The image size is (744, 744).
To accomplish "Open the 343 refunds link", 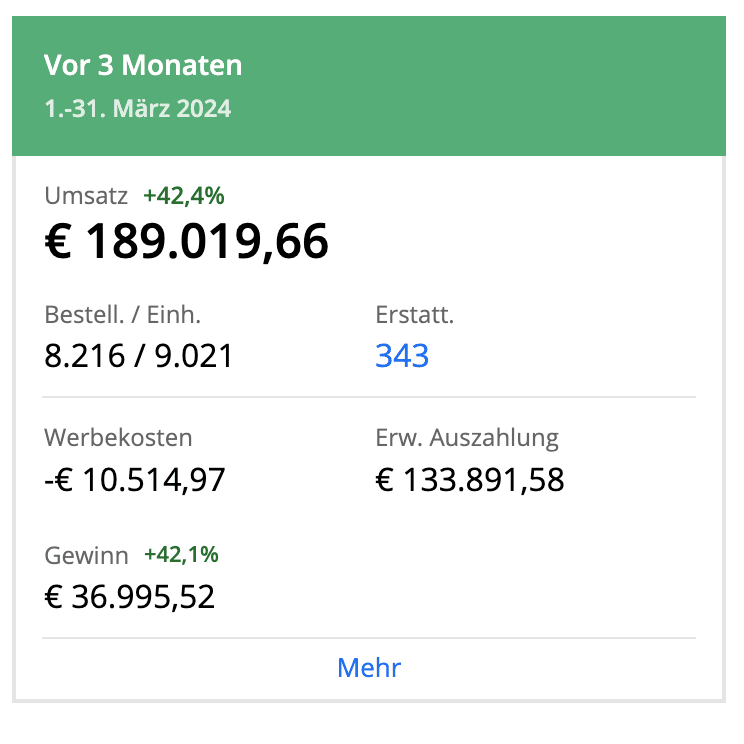I will point(402,356).
